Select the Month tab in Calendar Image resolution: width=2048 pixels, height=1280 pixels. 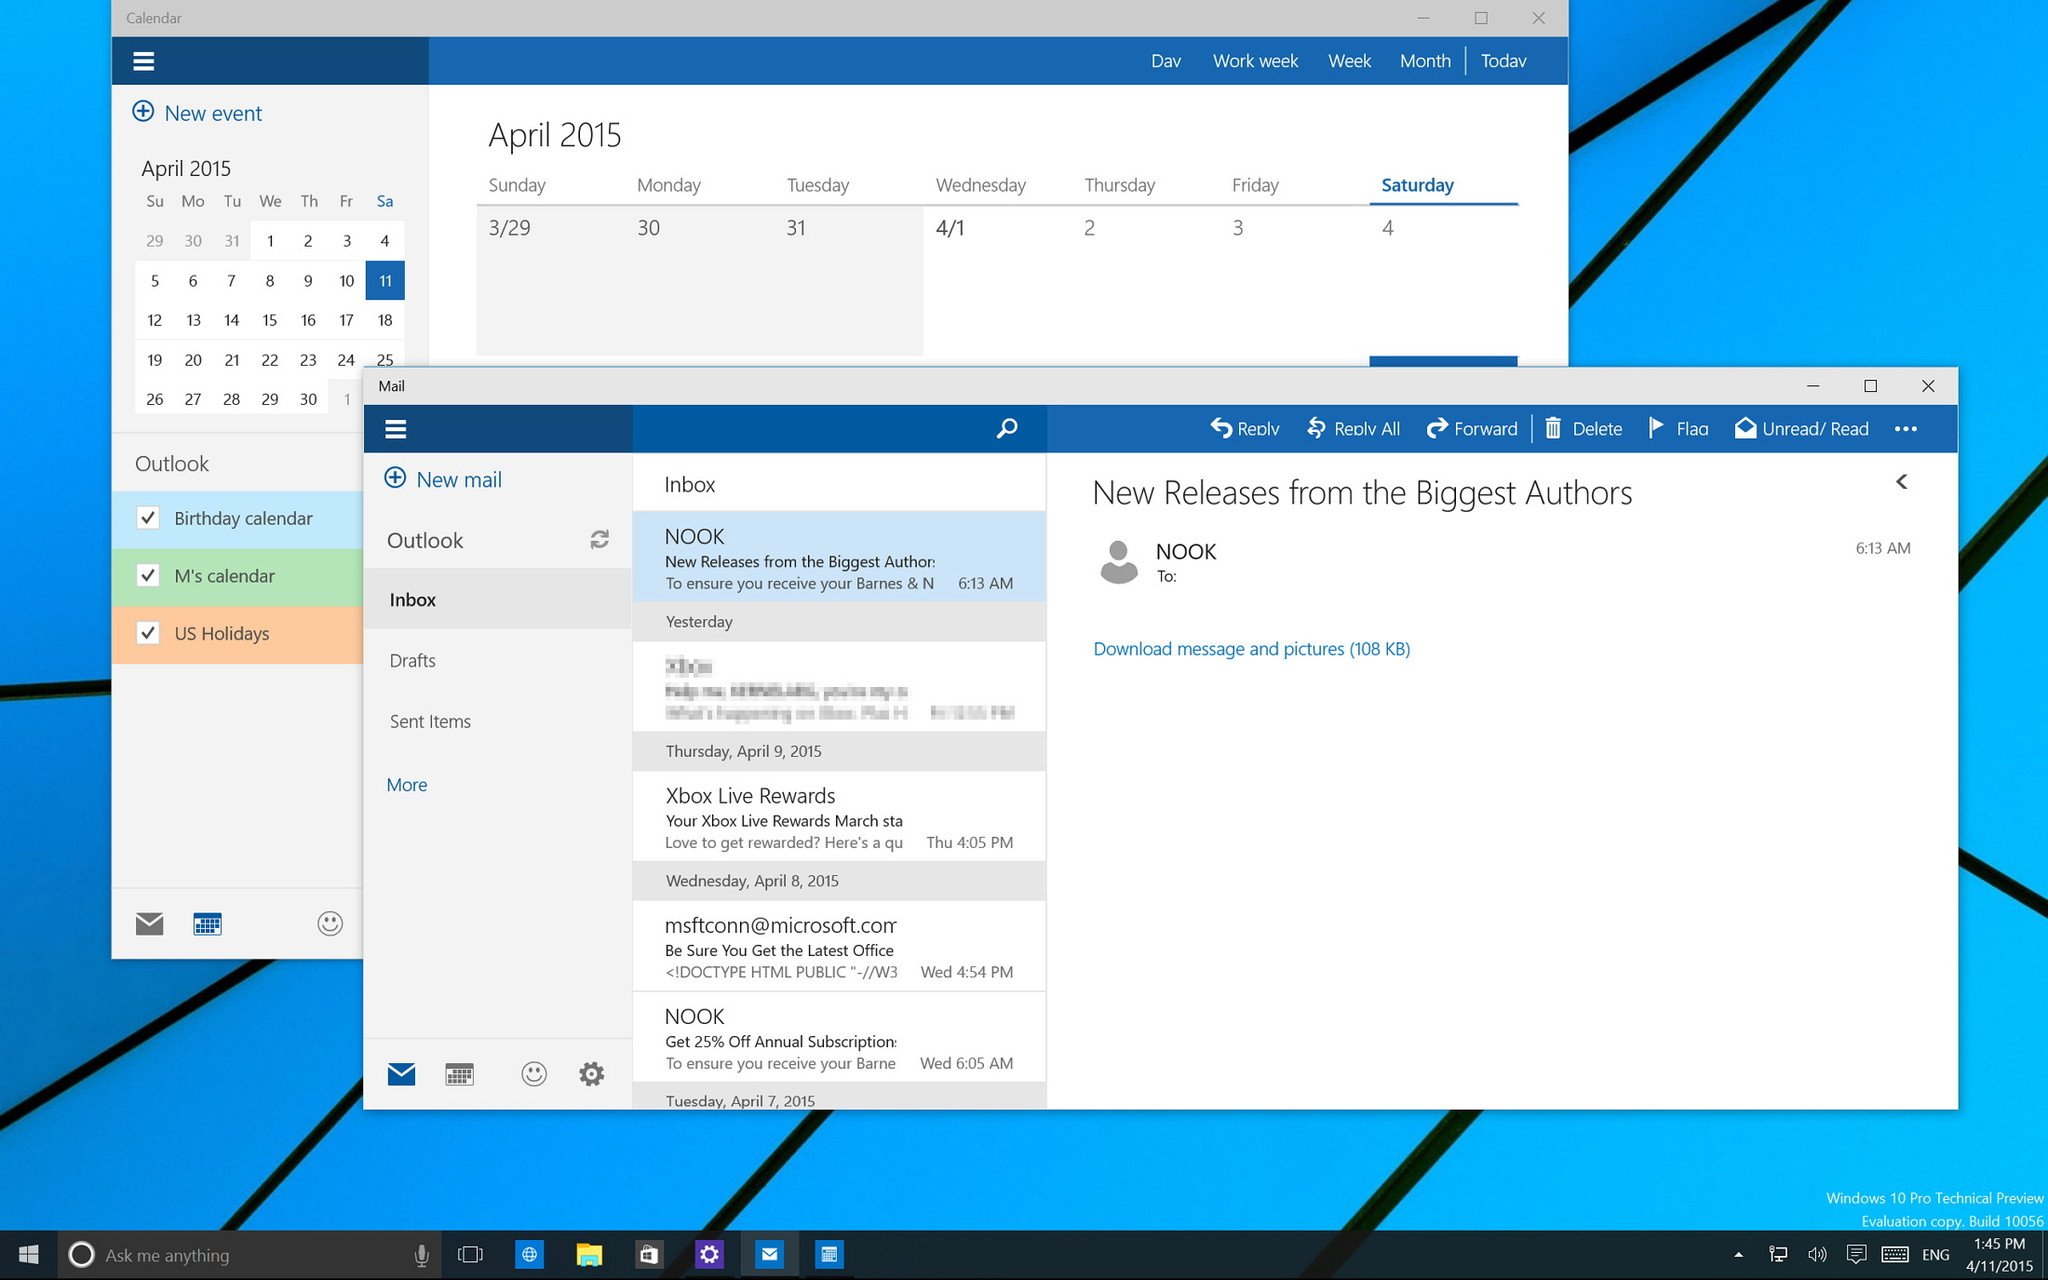point(1423,59)
